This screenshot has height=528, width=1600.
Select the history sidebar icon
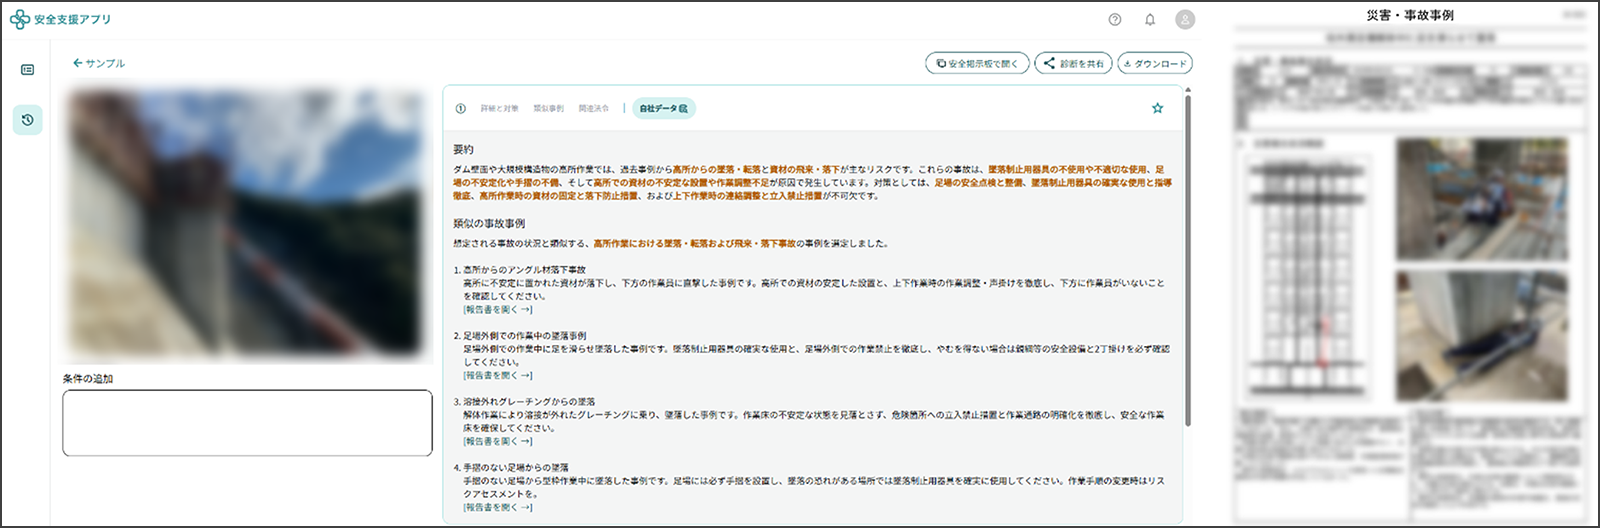(28, 120)
